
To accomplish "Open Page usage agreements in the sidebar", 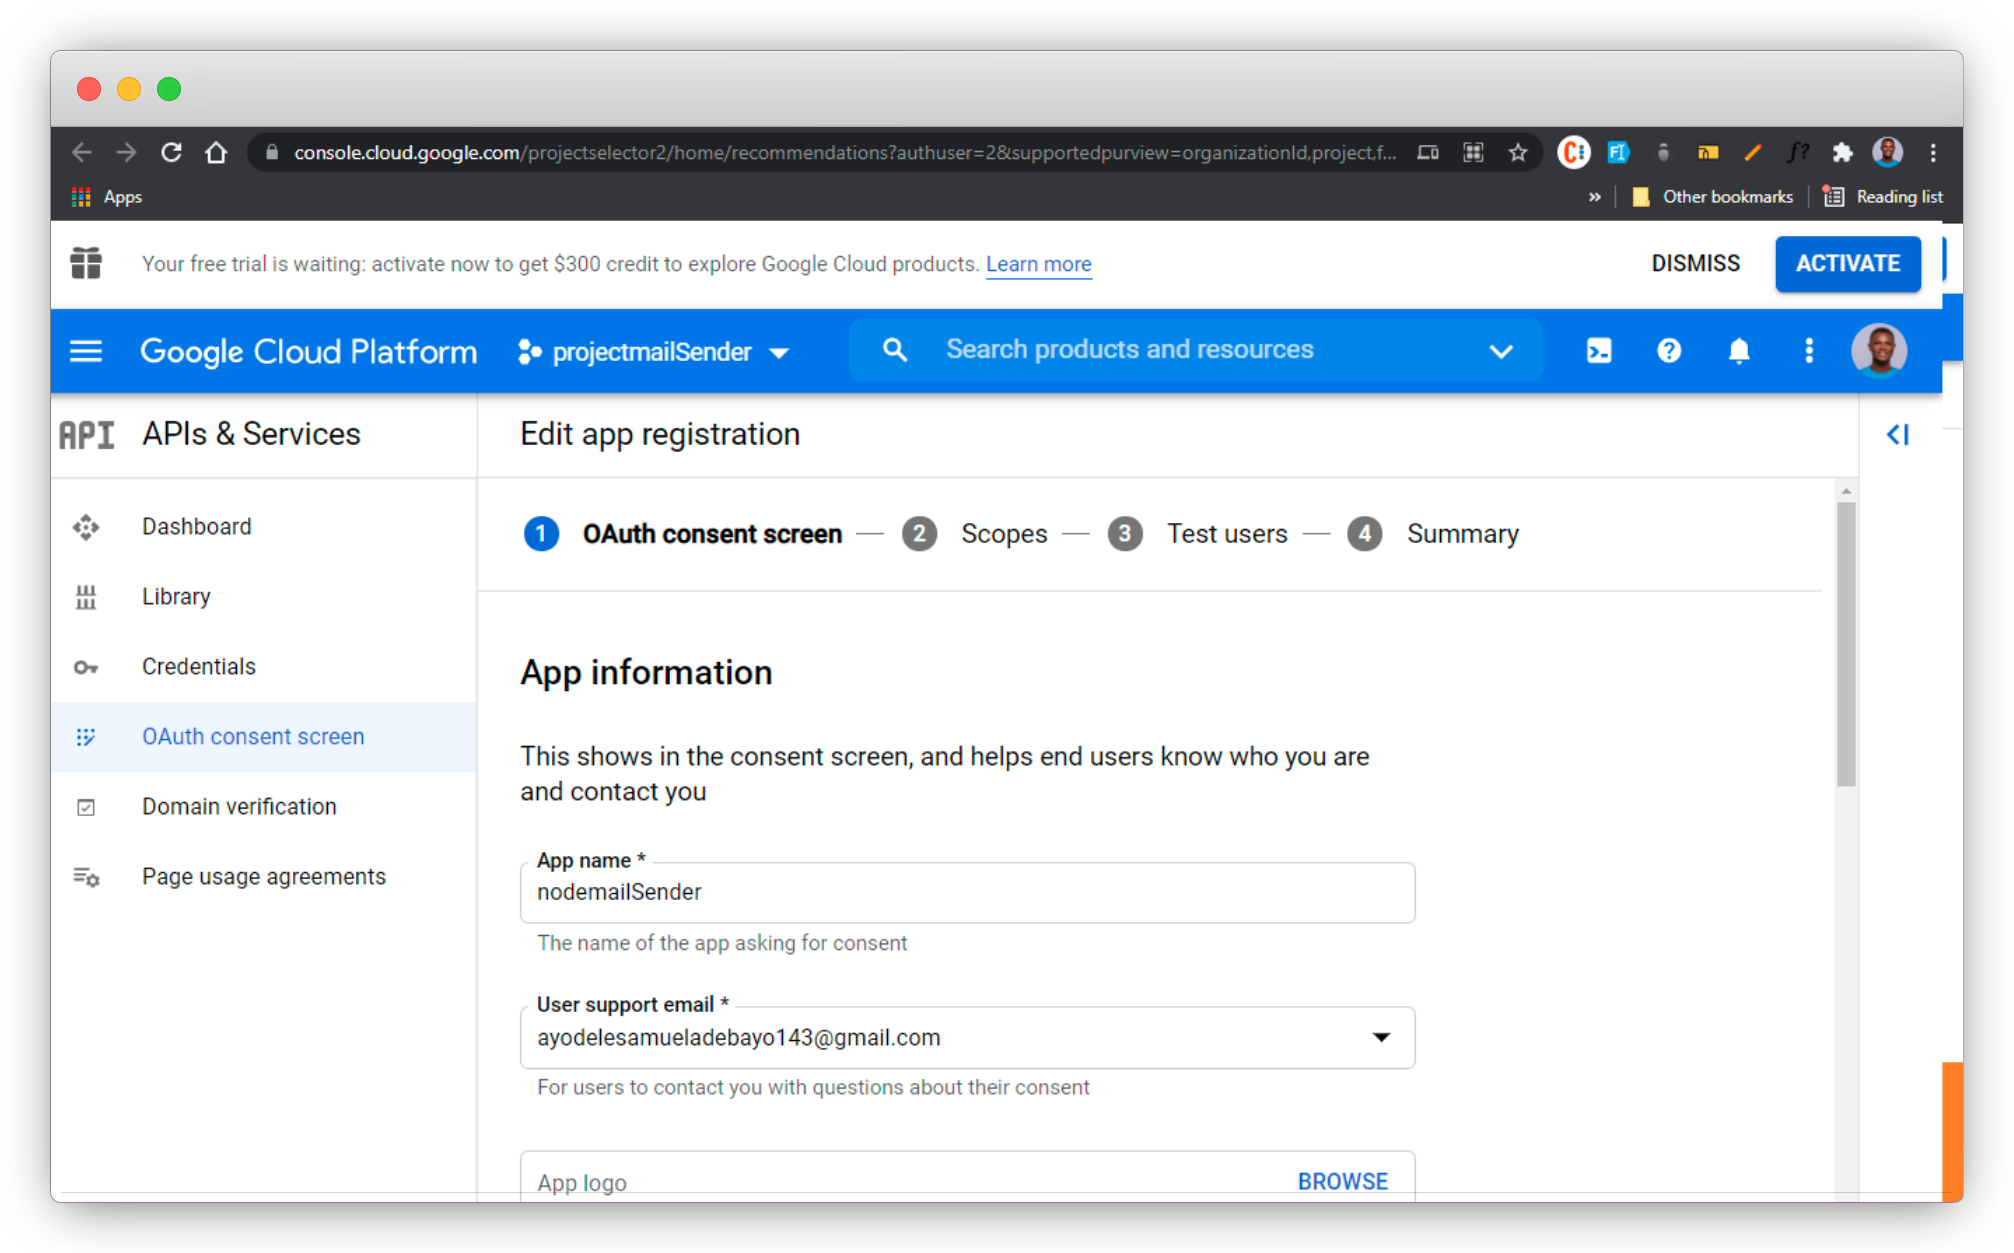I will pos(263,877).
